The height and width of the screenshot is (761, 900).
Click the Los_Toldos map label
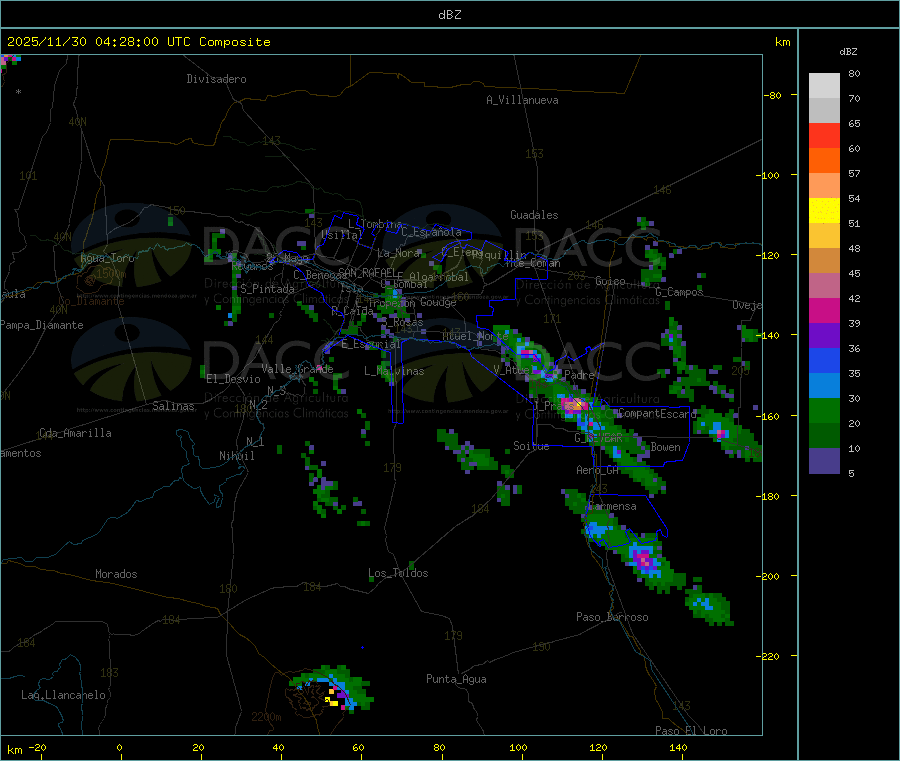point(398,573)
